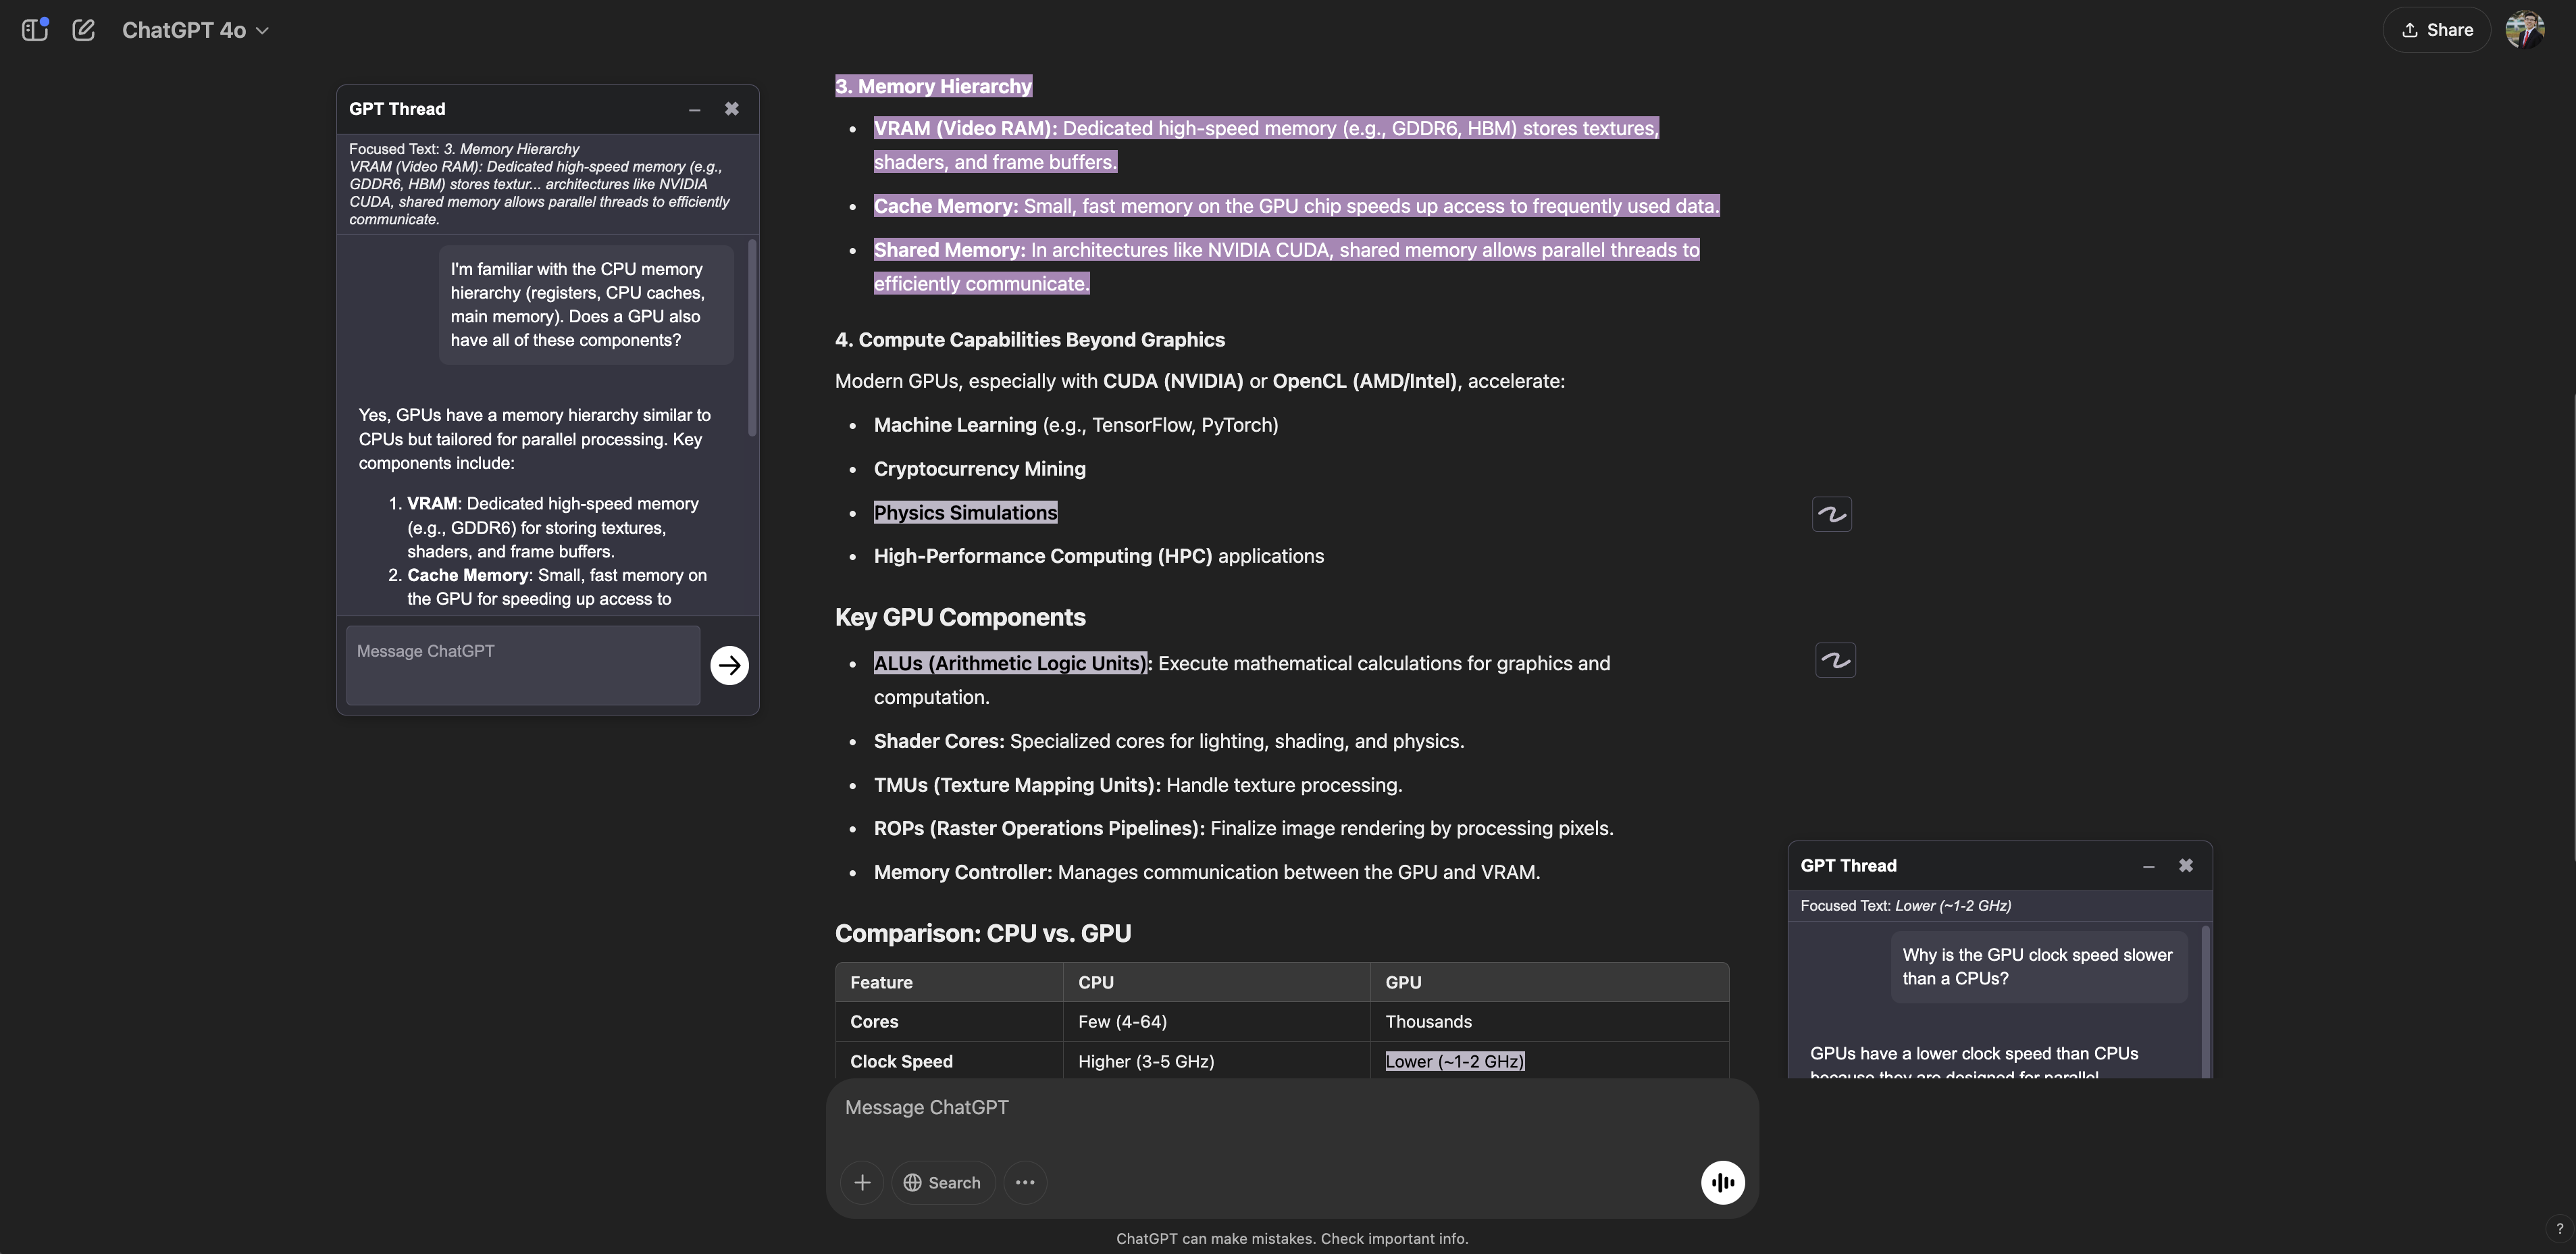
Task: Send message in left GPT Thread
Action: tap(729, 665)
